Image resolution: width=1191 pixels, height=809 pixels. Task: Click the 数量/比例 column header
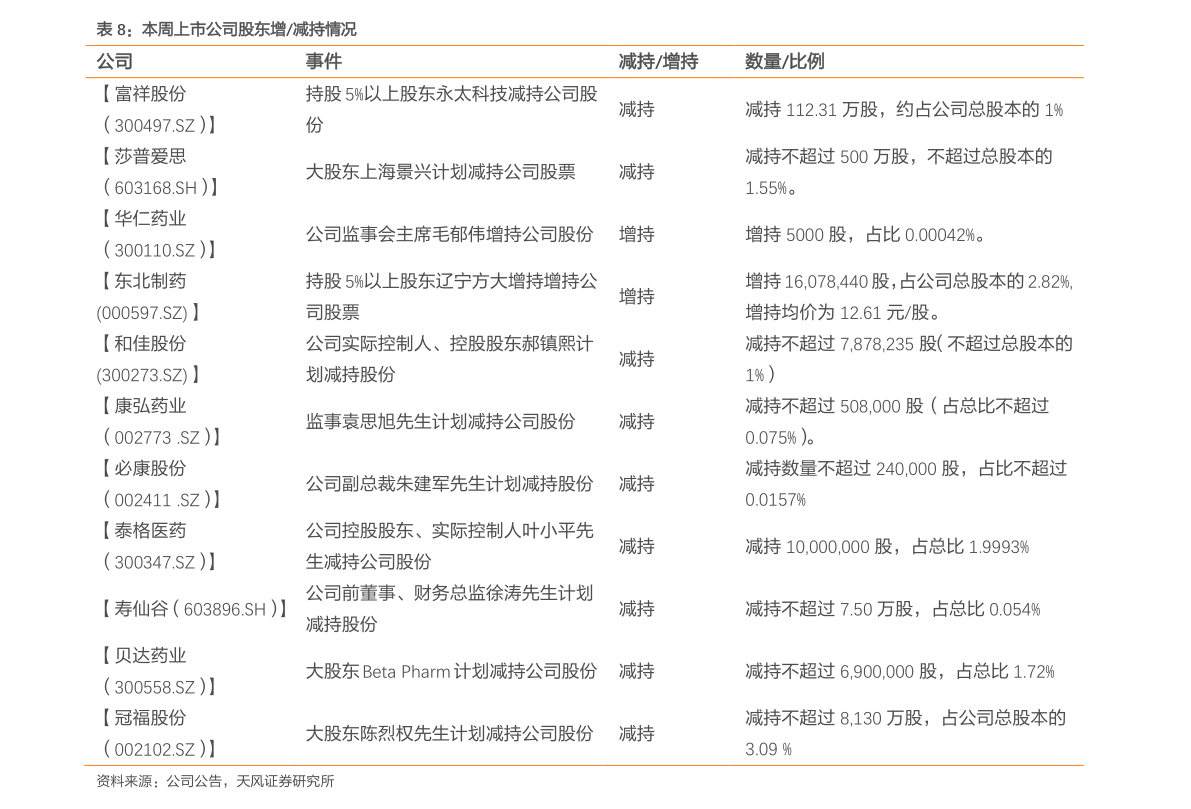784,62
